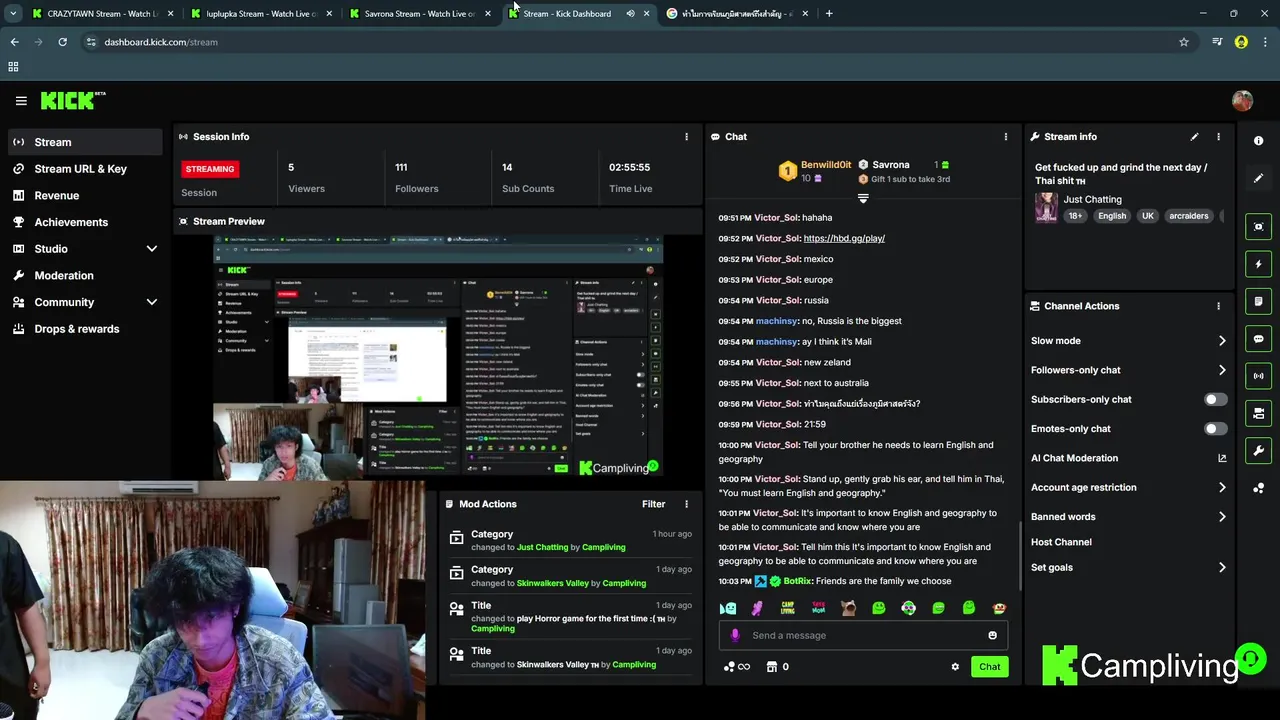The height and width of the screenshot is (720, 1280).
Task: Click the three-dots cluster icon in right toolbar
Action: coord(1258,488)
